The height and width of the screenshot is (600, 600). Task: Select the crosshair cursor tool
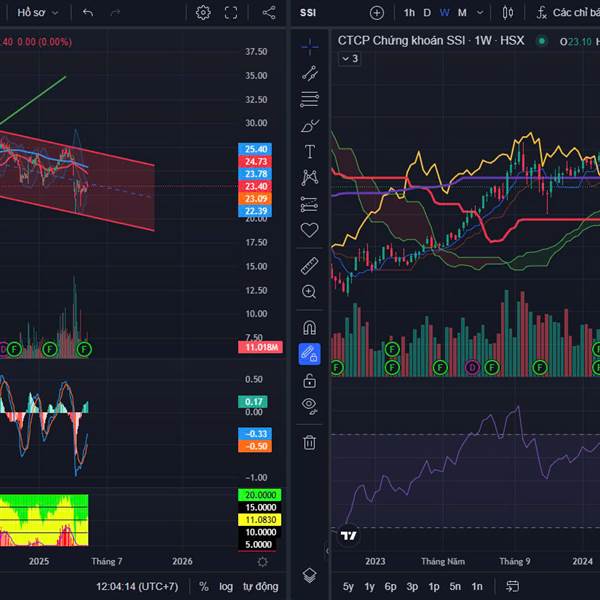click(x=310, y=47)
